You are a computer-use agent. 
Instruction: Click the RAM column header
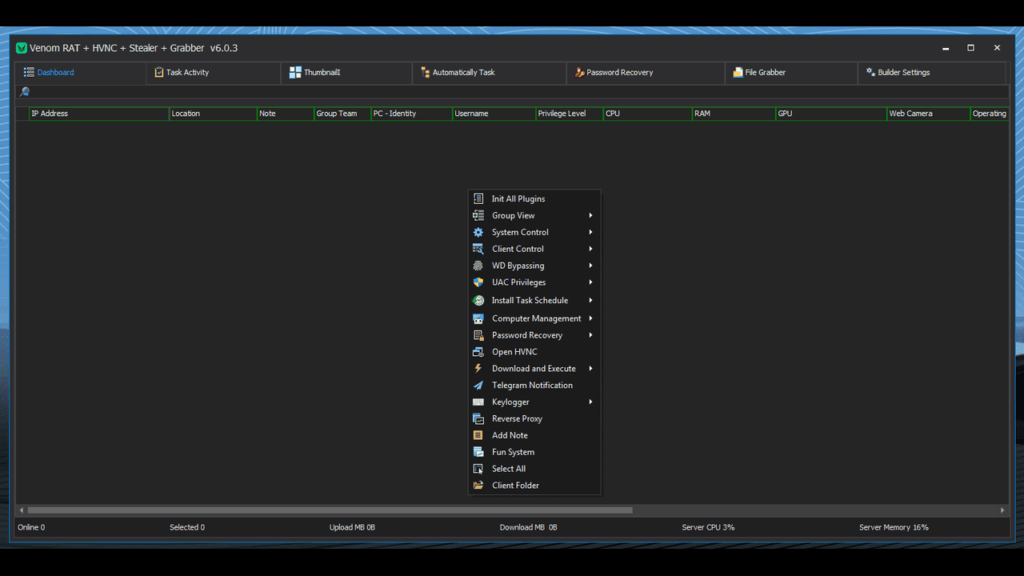[x=733, y=114]
